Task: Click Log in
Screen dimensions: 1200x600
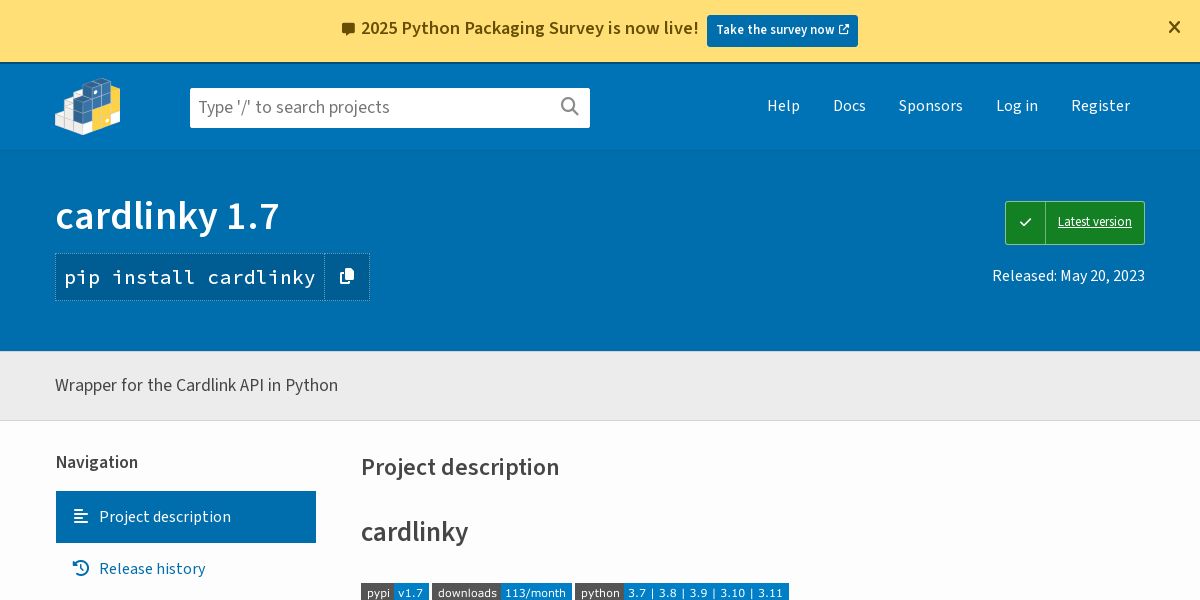Action: (x=1016, y=106)
